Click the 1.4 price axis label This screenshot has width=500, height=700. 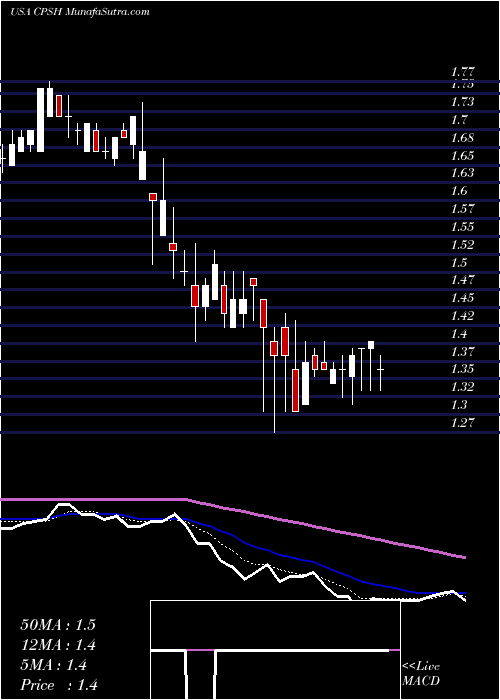[459, 333]
